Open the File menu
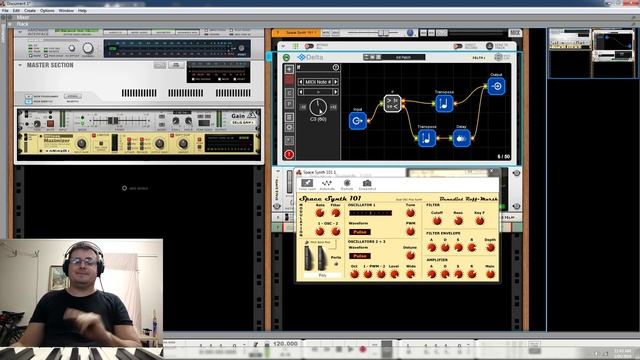The height and width of the screenshot is (360, 640). [5, 11]
